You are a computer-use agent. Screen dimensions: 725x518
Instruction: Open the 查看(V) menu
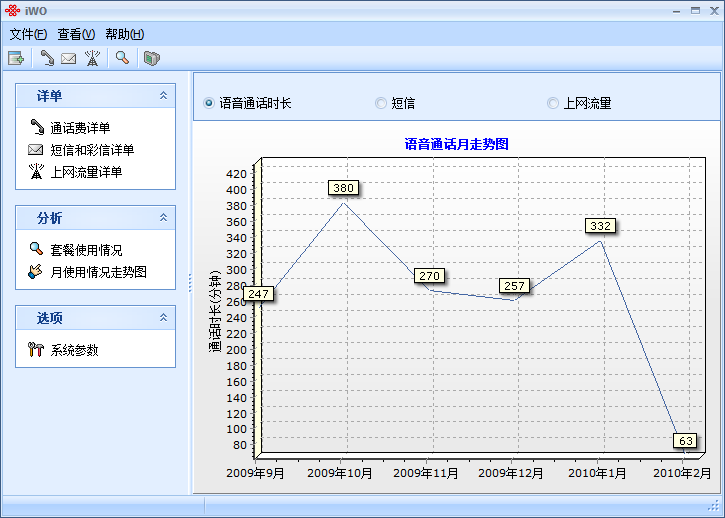tap(76, 34)
